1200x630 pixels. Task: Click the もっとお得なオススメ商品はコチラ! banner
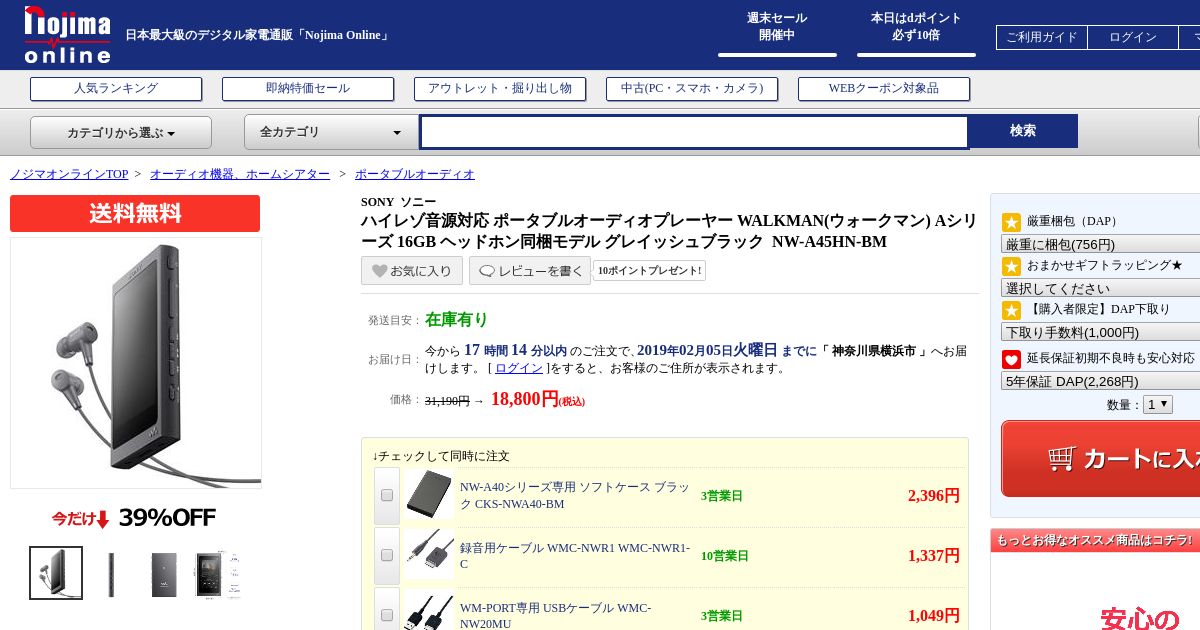[1095, 540]
